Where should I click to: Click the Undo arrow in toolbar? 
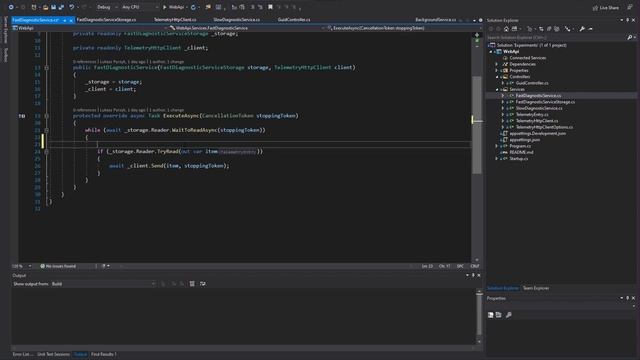pos(71,7)
